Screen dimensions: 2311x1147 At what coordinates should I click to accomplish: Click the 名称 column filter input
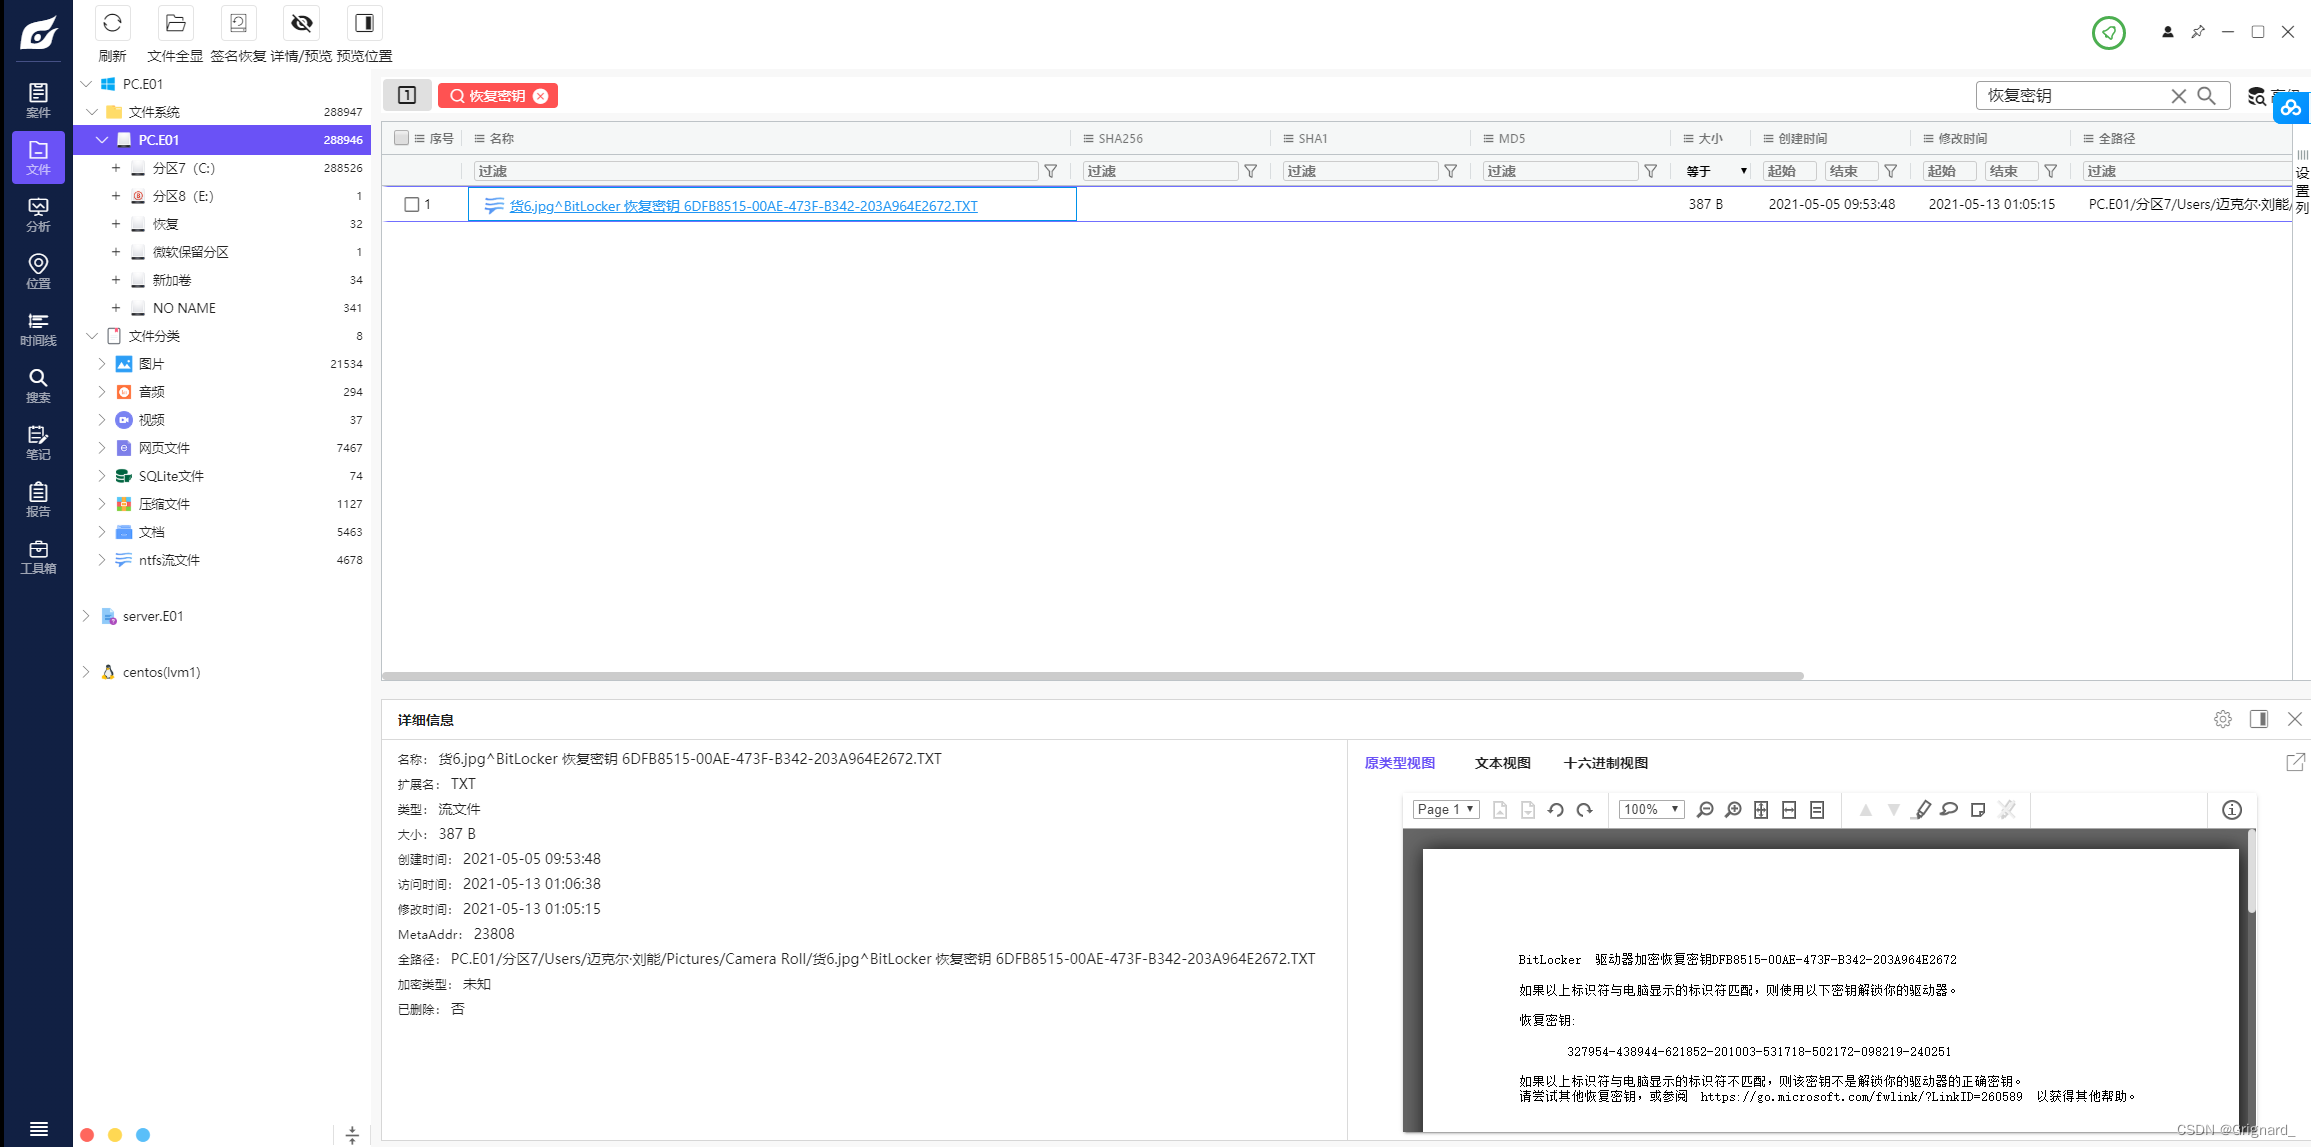tap(756, 171)
